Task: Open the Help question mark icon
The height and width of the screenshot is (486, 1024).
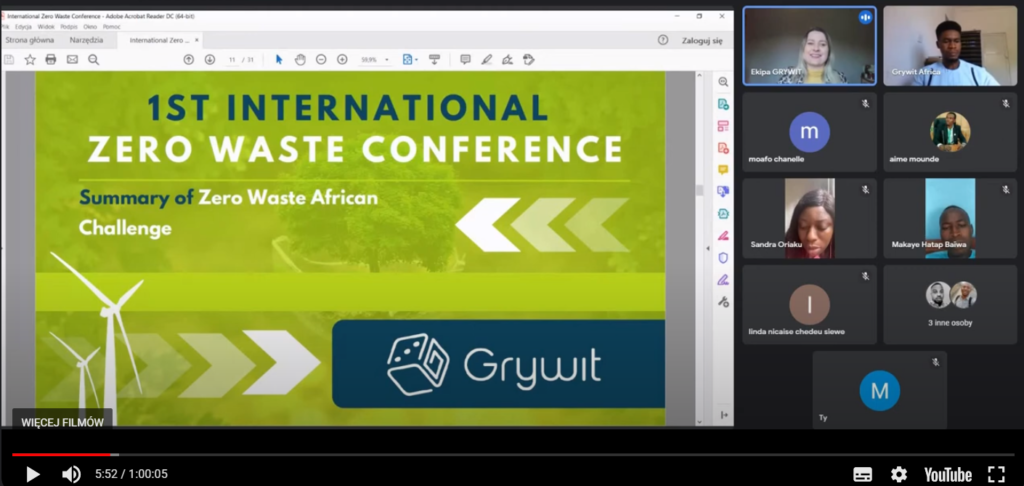Action: (663, 40)
